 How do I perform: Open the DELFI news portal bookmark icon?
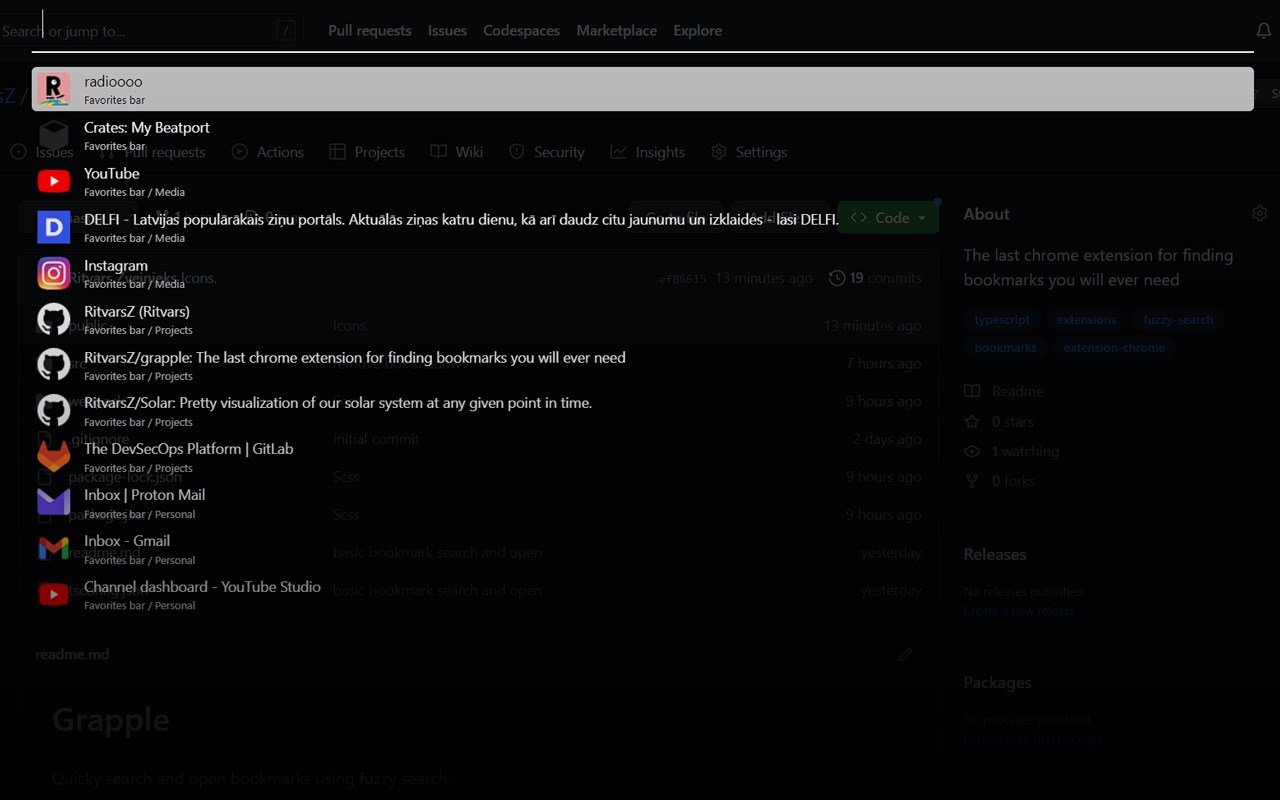coord(54,227)
